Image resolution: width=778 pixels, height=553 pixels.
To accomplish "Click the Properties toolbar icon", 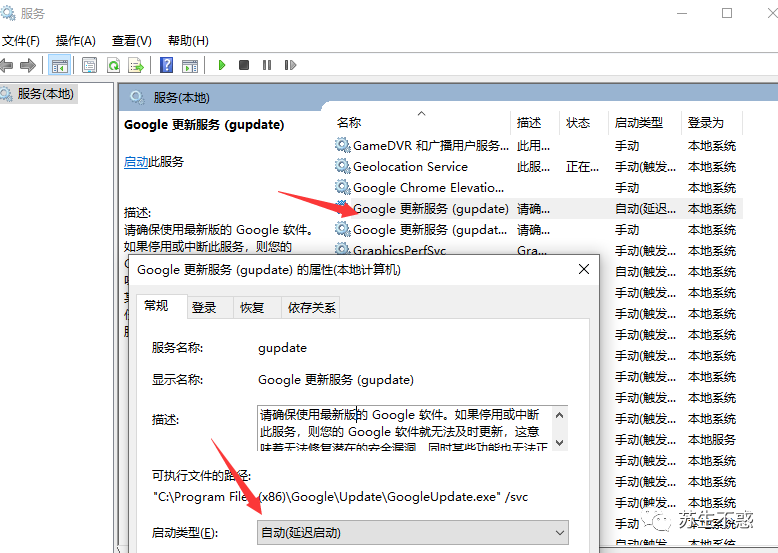I will pyautogui.click(x=90, y=65).
